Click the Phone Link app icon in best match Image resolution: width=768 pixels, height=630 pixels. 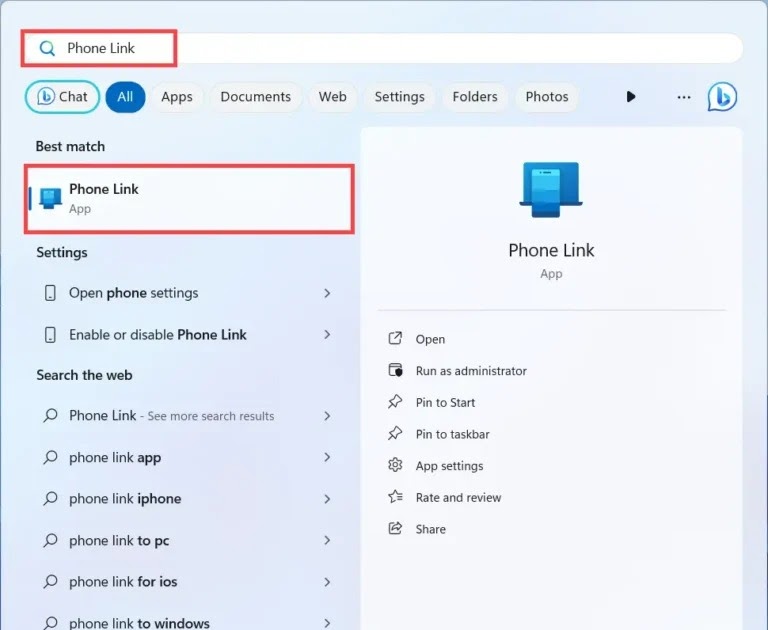pyautogui.click(x=50, y=198)
